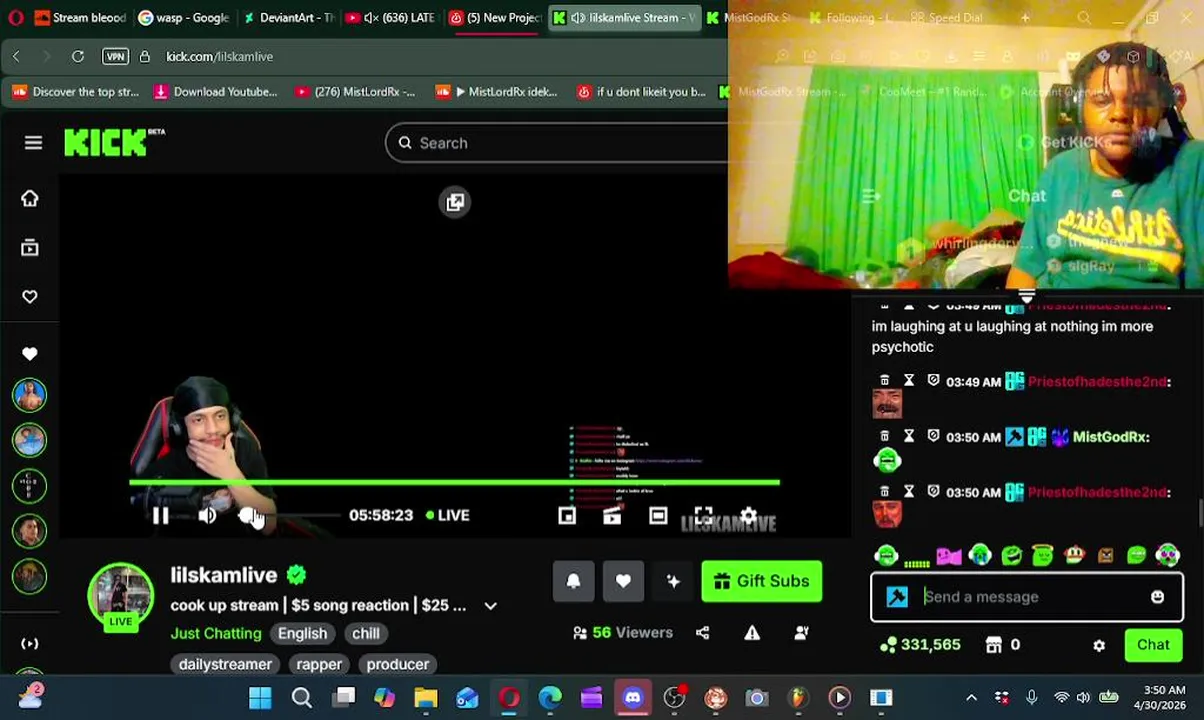Viewport: 1204px width, 720px height.
Task: Switch to the (636) LATE browser tab
Action: point(392,17)
